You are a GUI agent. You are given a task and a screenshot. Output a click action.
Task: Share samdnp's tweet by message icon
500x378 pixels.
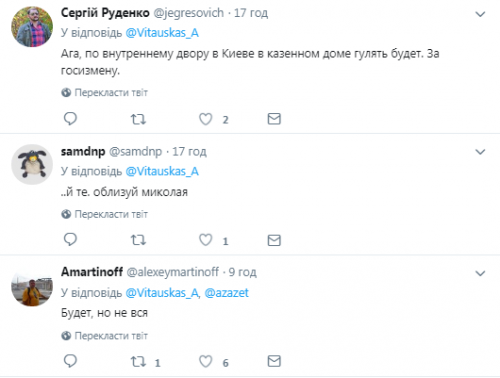tap(274, 240)
